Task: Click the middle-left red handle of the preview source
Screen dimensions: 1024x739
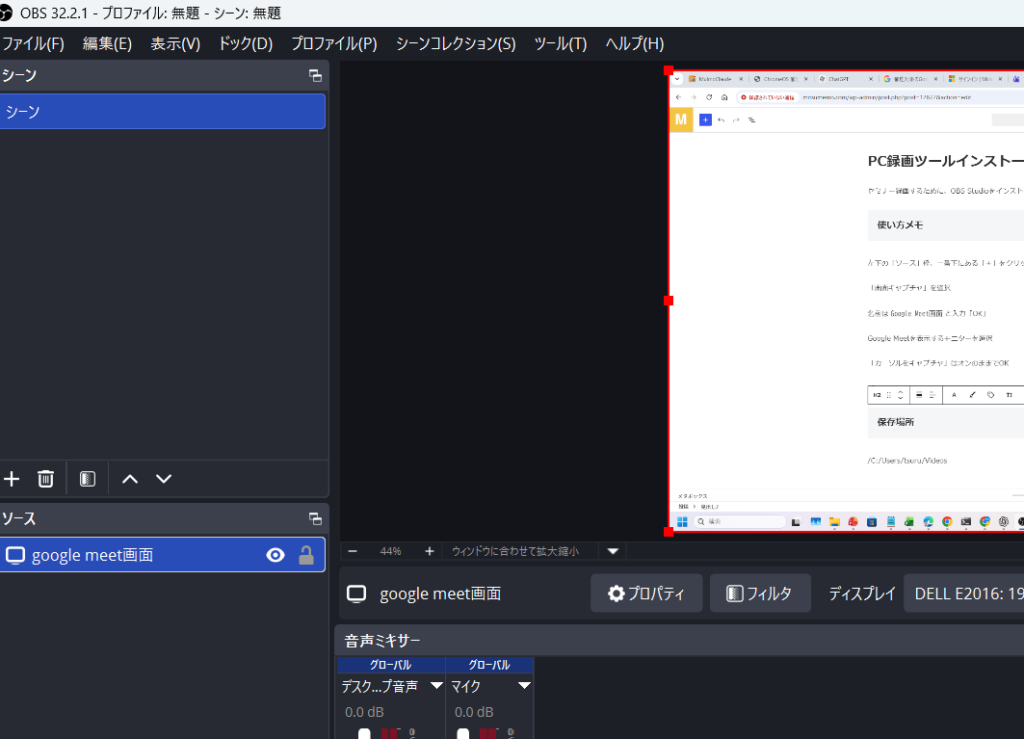Action: (668, 301)
